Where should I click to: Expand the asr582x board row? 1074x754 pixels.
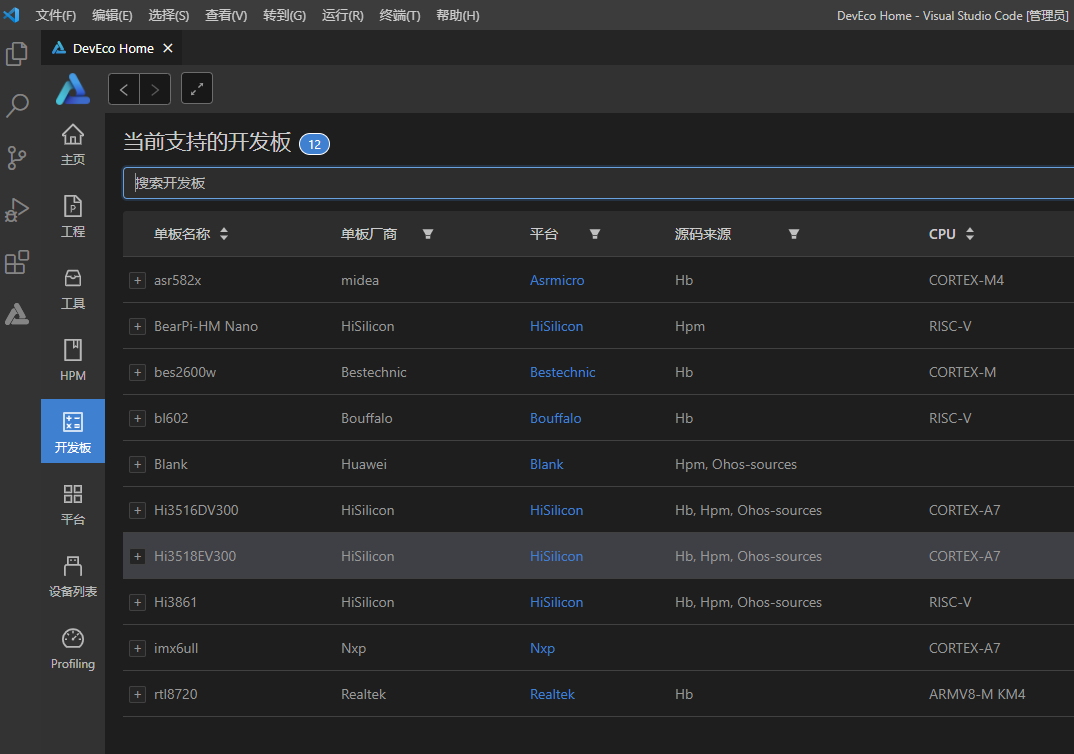pos(138,281)
